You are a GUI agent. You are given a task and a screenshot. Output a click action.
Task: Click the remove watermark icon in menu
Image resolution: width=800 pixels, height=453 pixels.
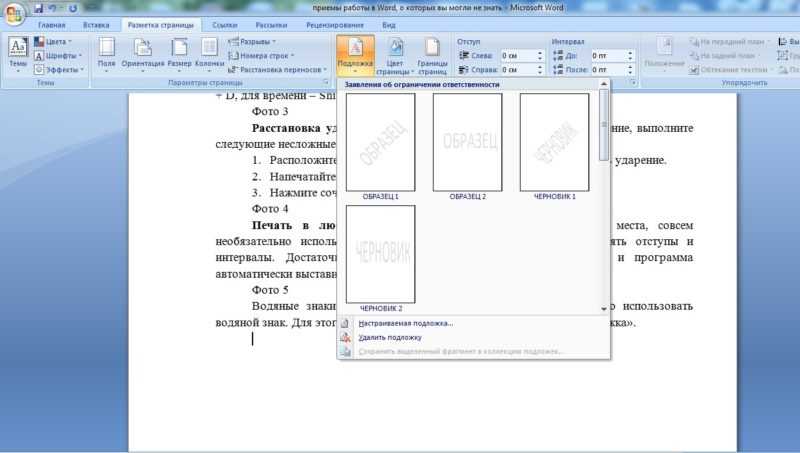click(x=346, y=337)
